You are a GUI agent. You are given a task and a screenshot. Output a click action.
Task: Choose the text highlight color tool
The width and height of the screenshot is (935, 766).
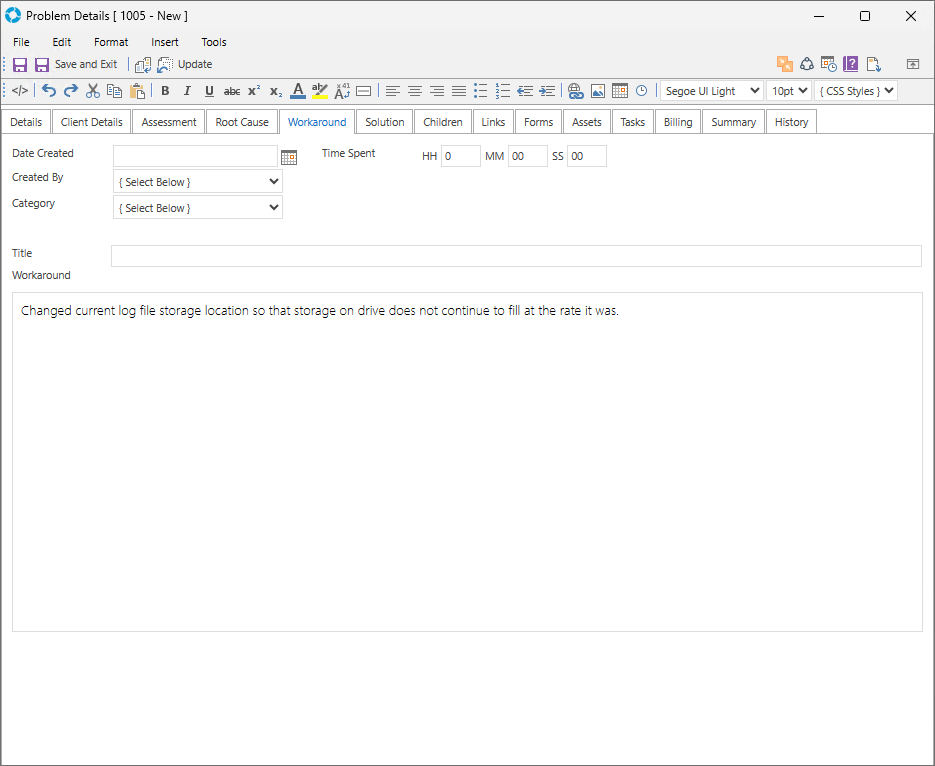point(320,91)
